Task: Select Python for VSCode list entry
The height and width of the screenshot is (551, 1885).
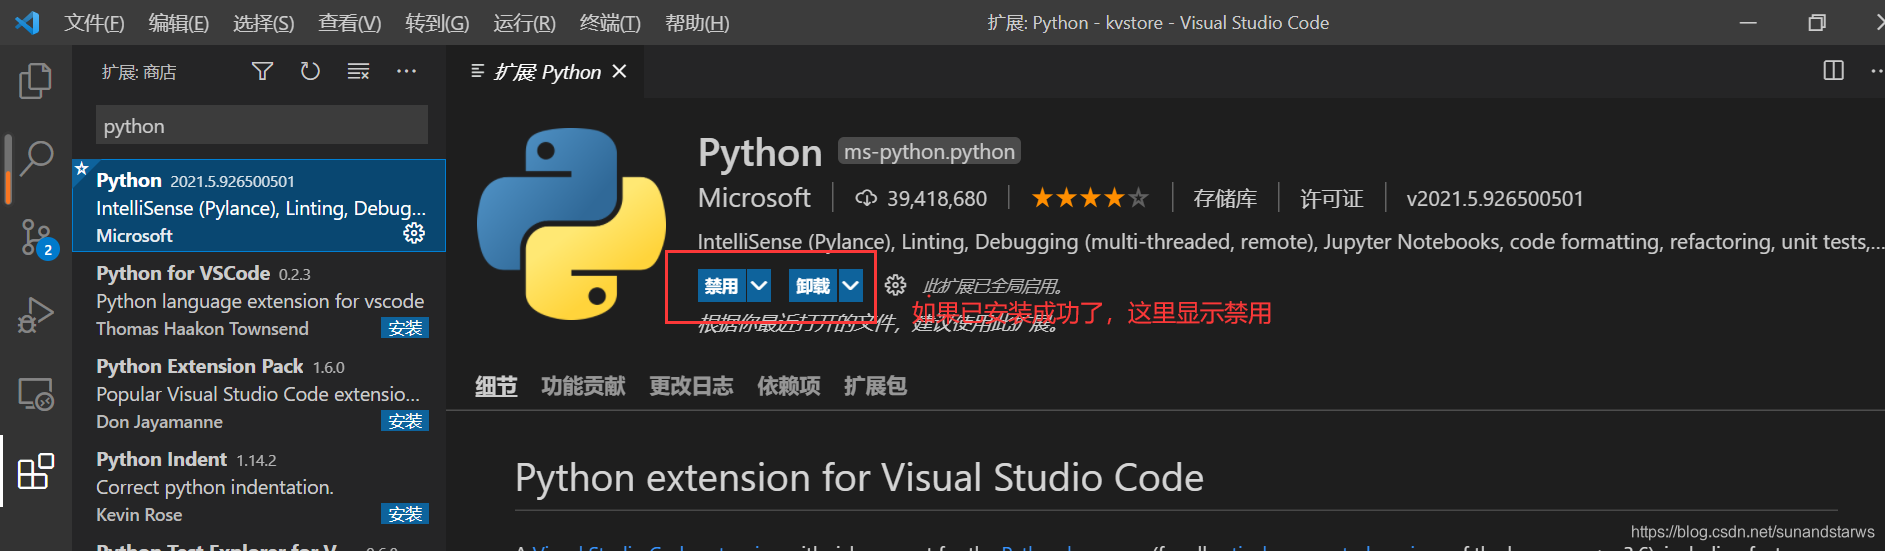Action: tap(259, 299)
